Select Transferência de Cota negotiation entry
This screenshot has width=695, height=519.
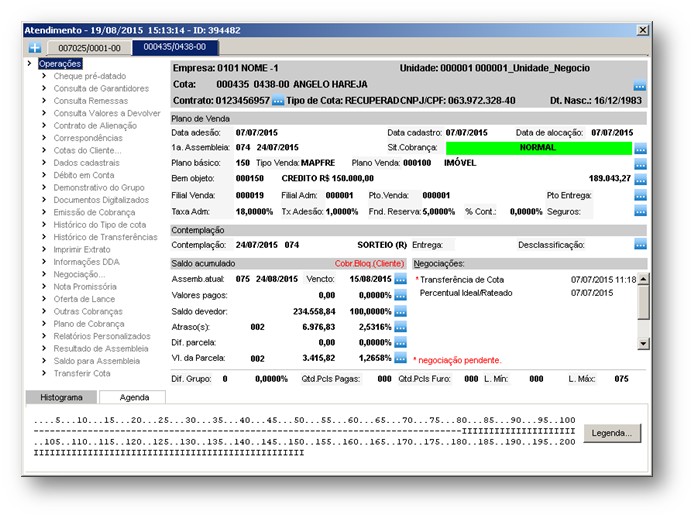(461, 280)
